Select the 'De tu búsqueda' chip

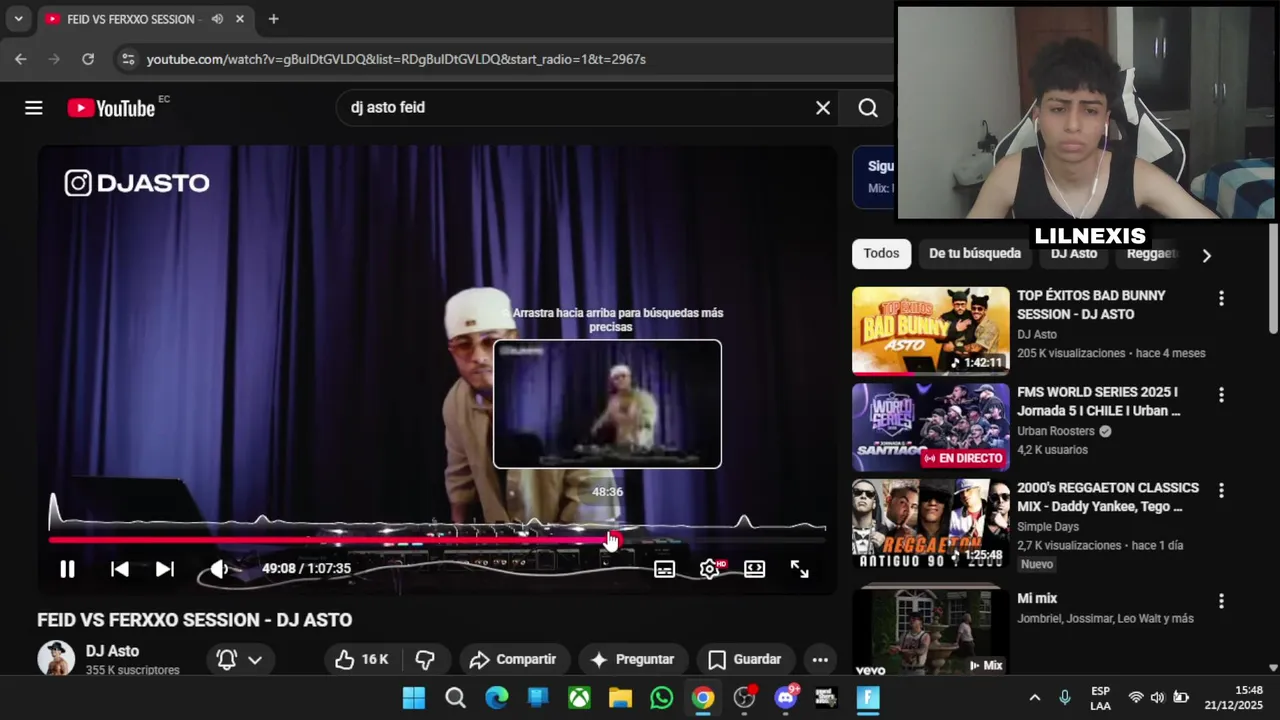[x=975, y=254]
